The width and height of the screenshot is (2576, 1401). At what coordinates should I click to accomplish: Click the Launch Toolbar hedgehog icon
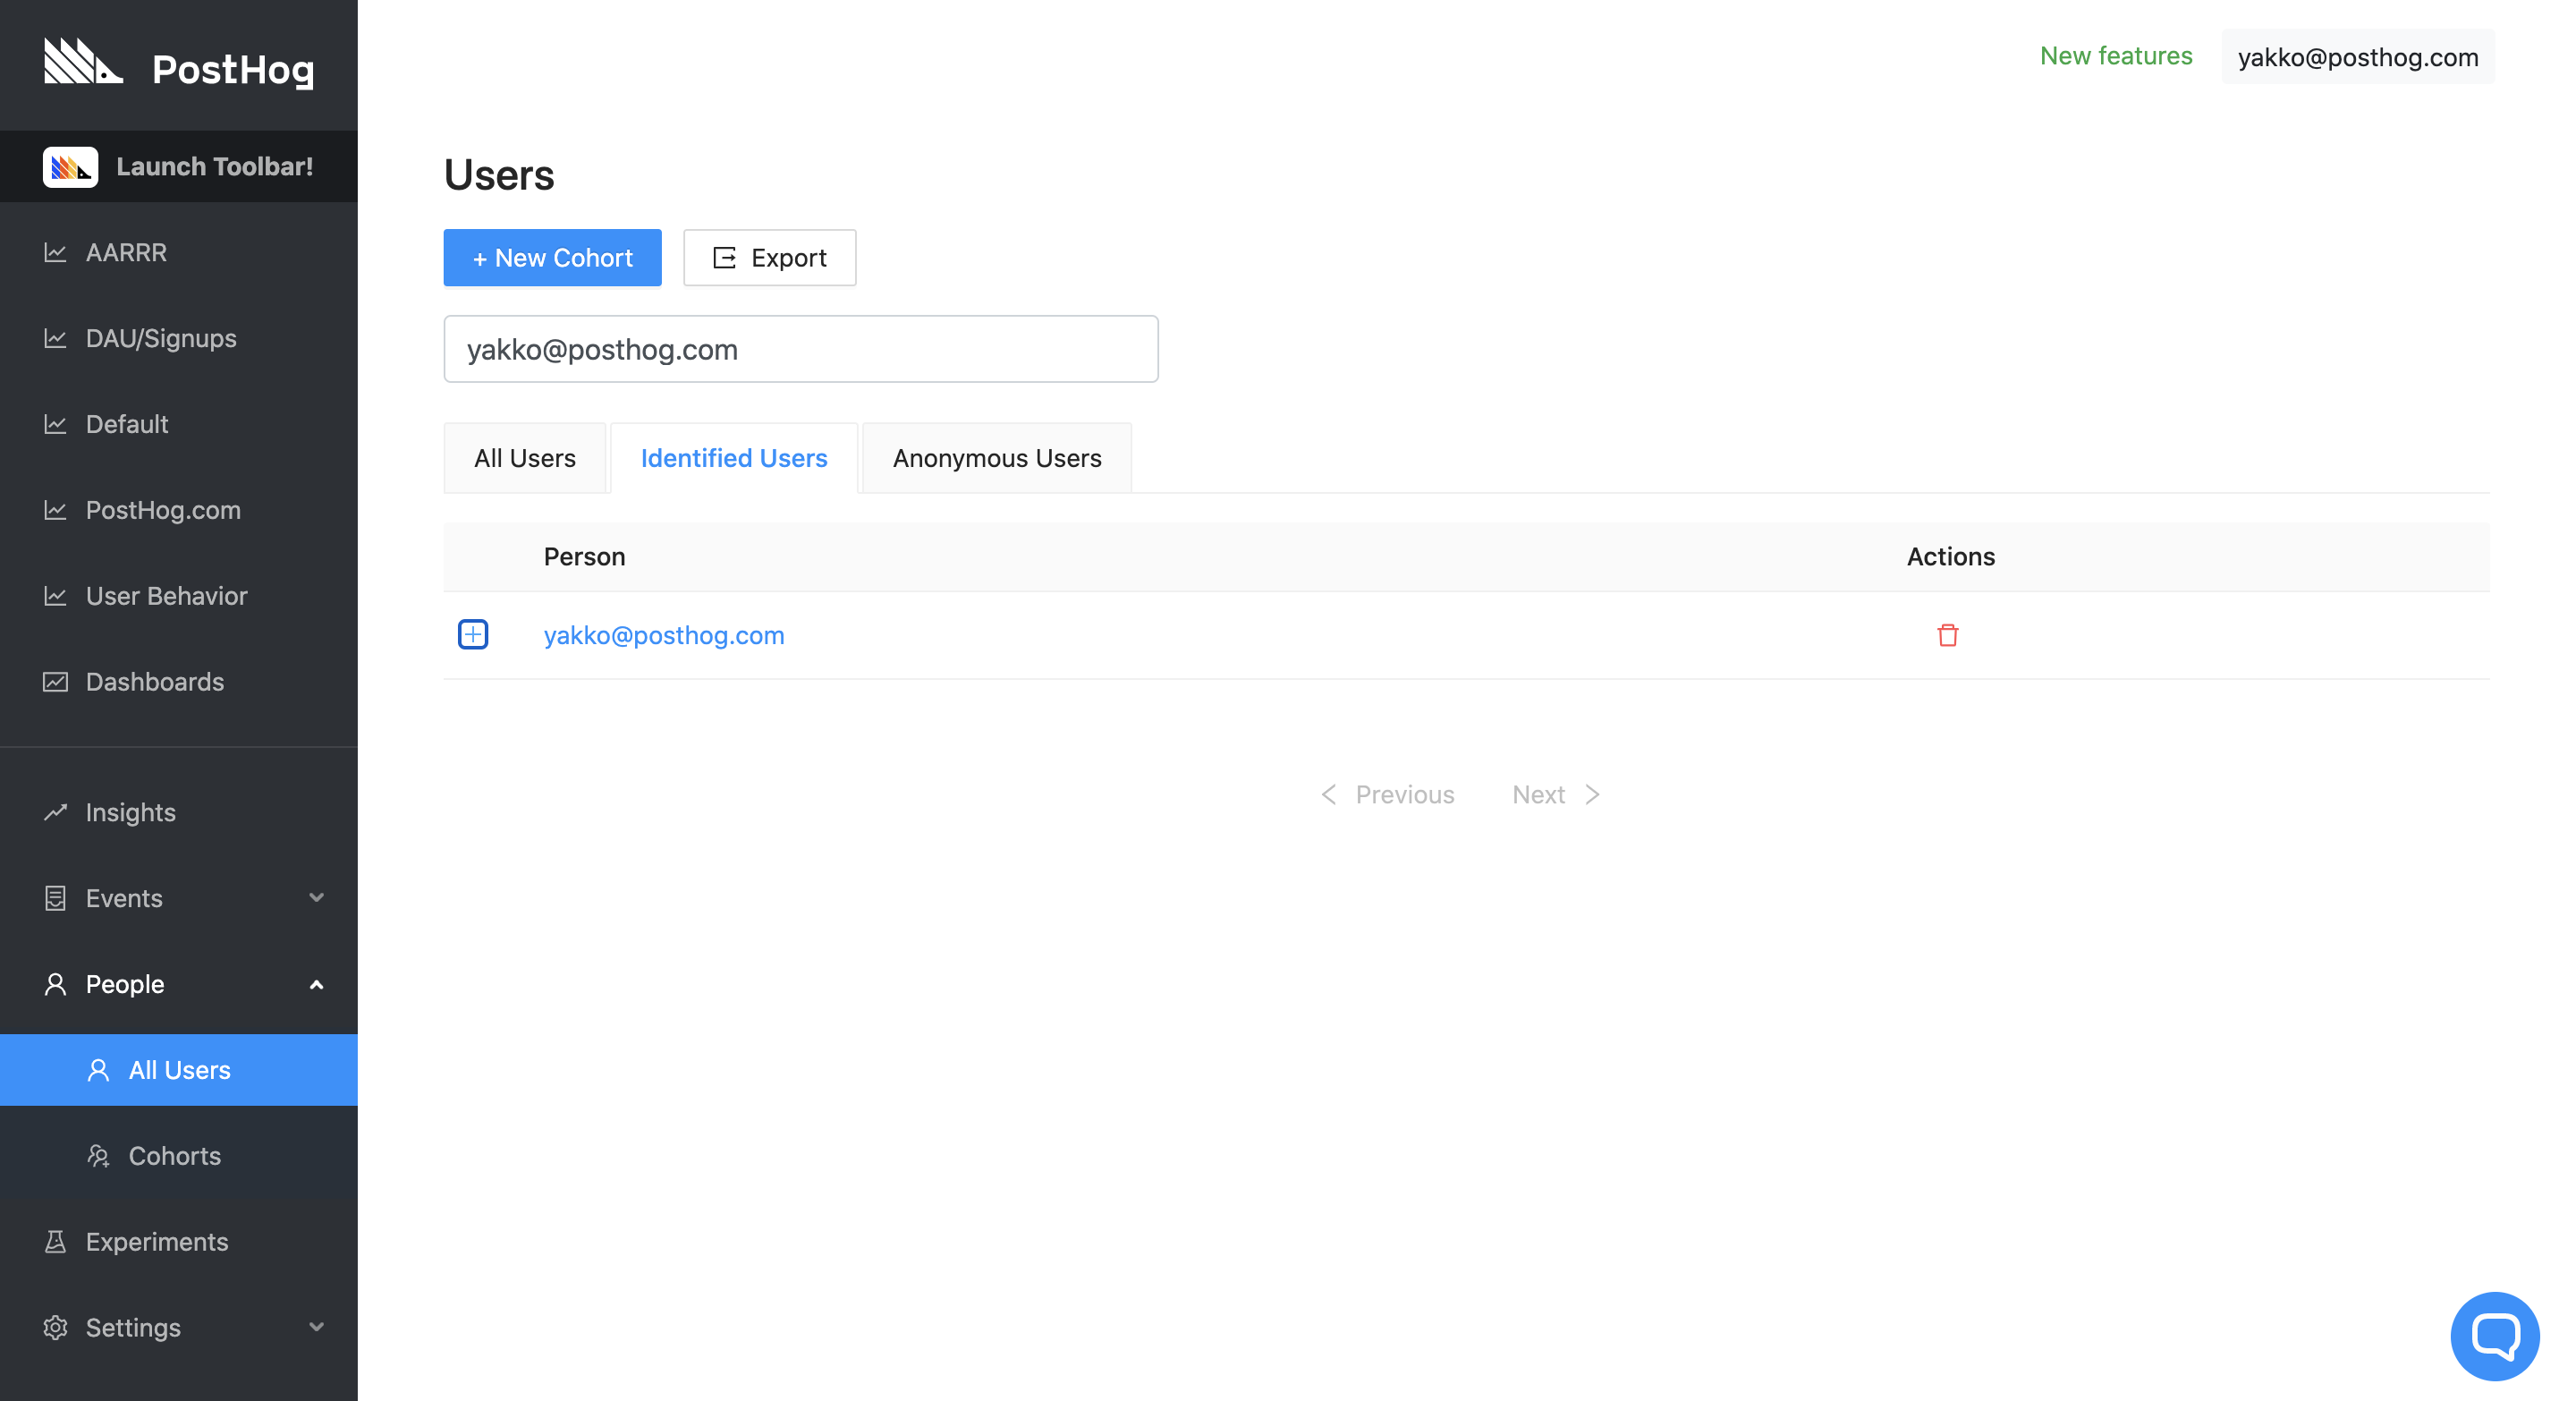coord(70,167)
